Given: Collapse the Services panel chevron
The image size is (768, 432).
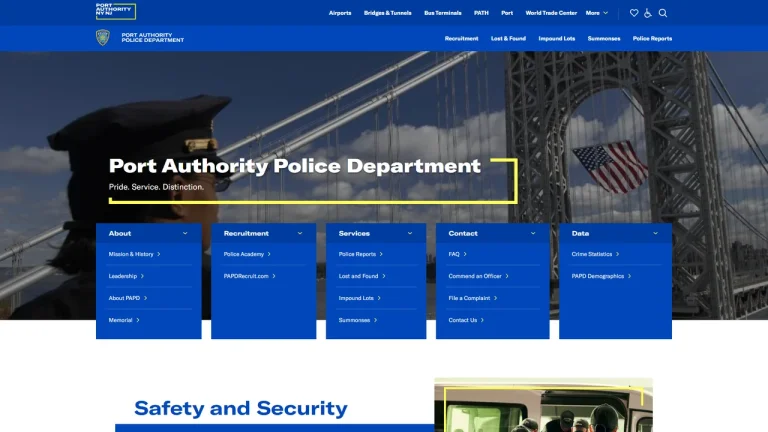Looking at the screenshot, I should (x=410, y=233).
